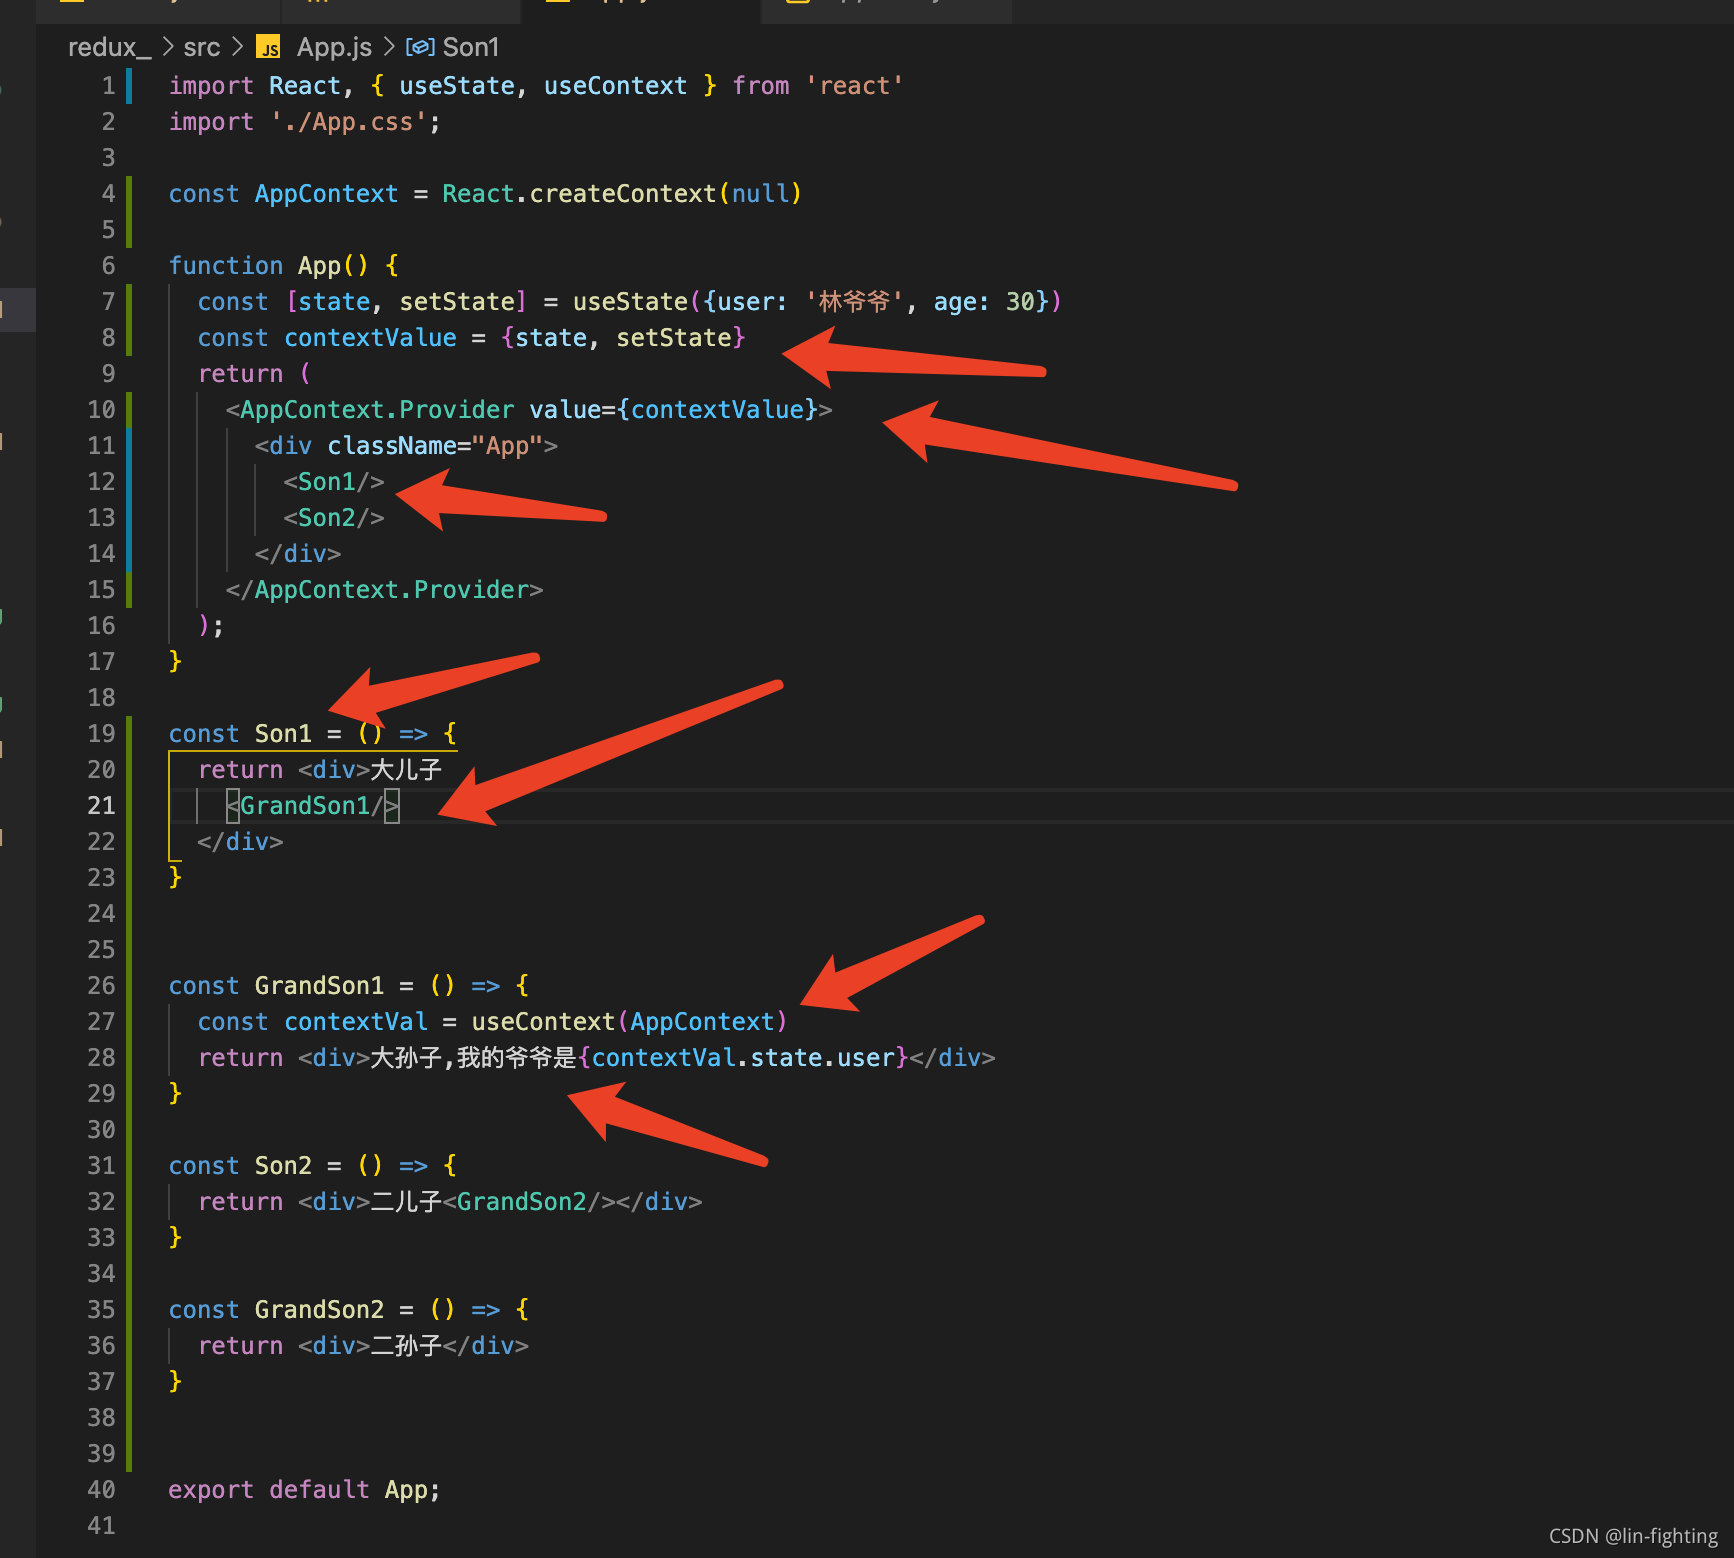
Task: Click line number 27 in the gutter
Action: [x=101, y=1022]
